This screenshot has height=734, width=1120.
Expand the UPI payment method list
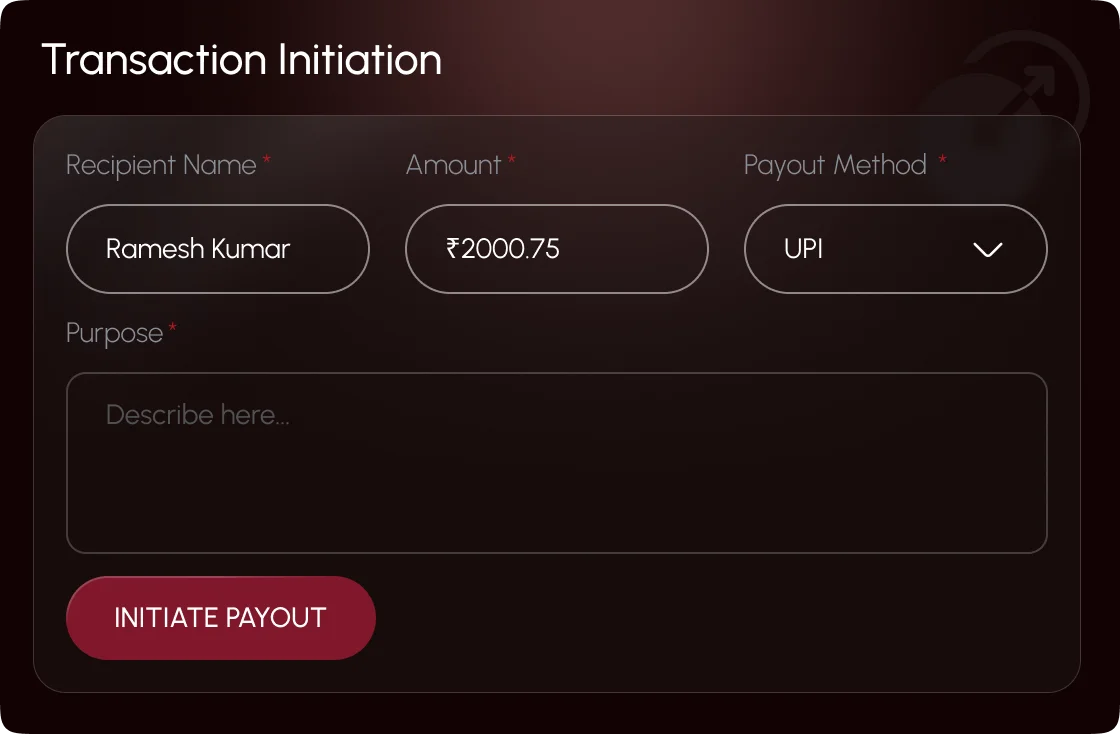pyautogui.click(x=895, y=249)
